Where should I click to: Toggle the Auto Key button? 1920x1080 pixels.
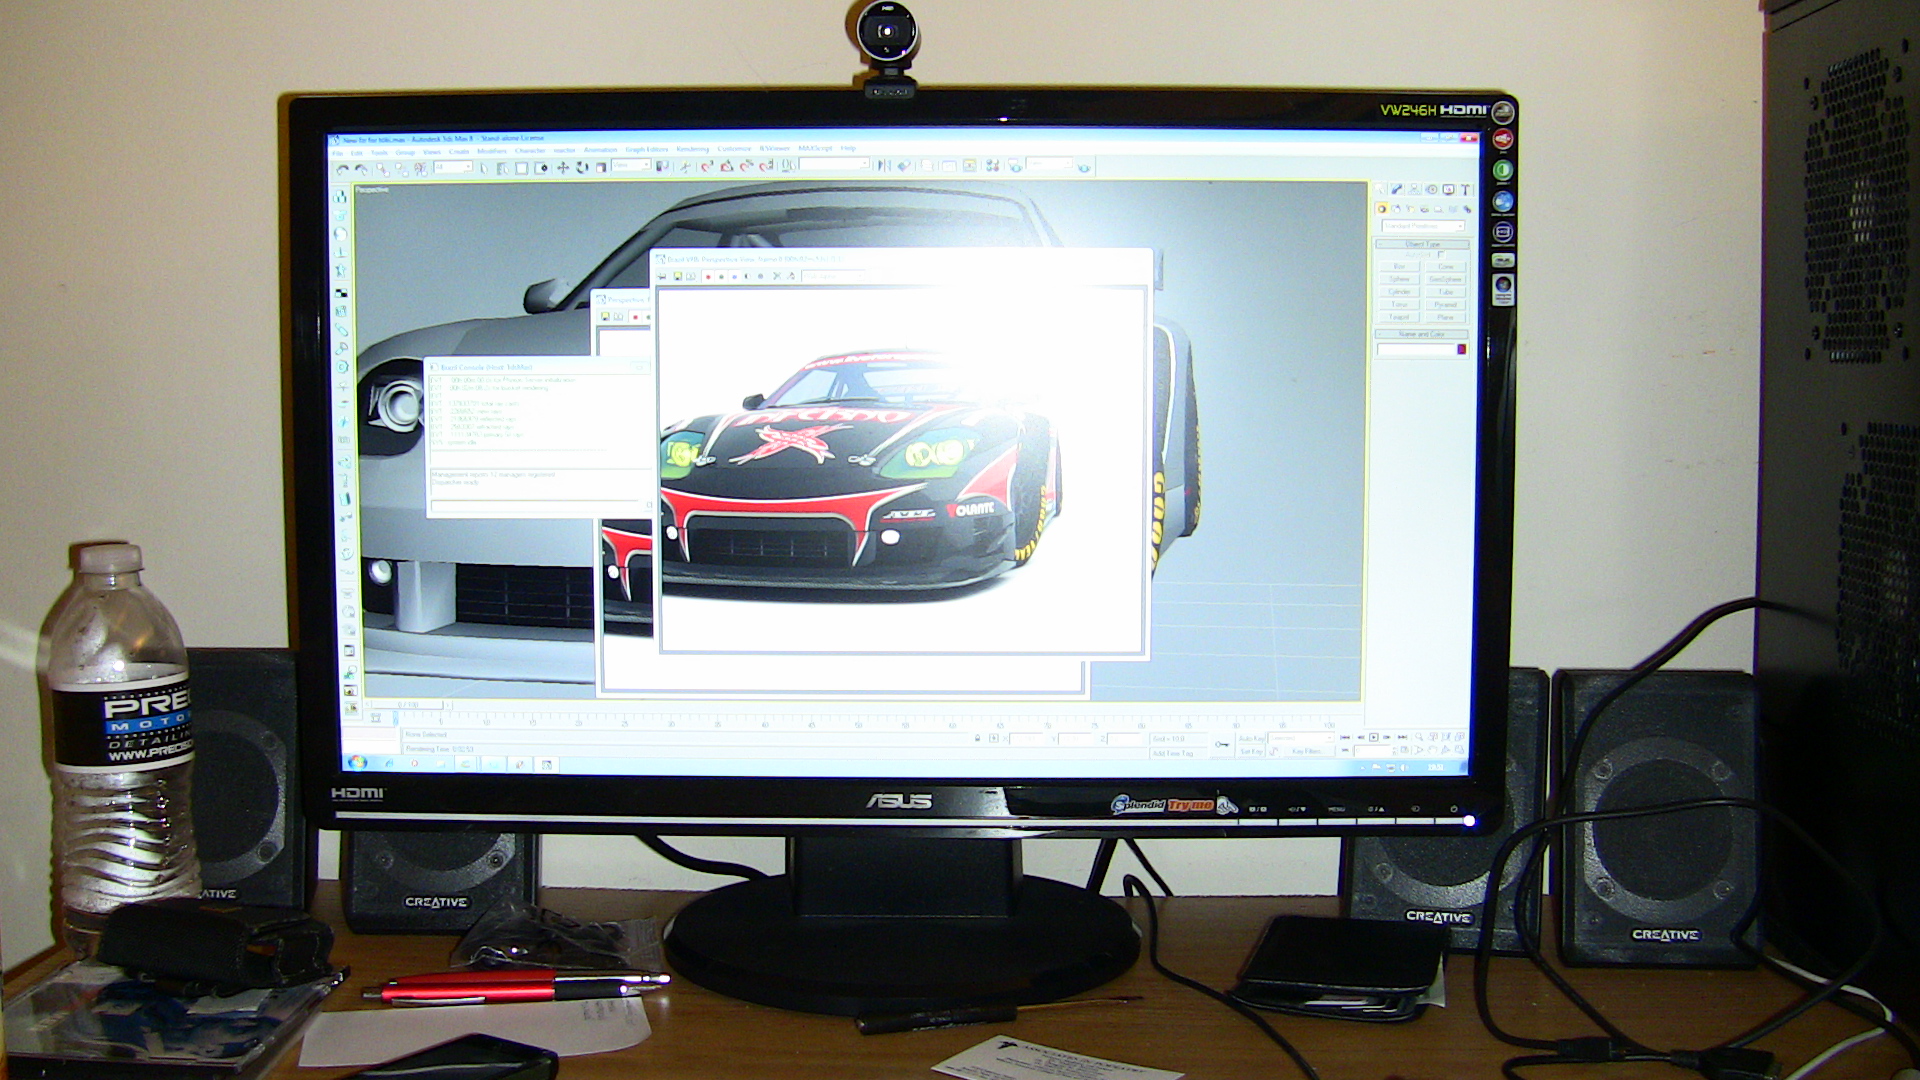(1252, 738)
